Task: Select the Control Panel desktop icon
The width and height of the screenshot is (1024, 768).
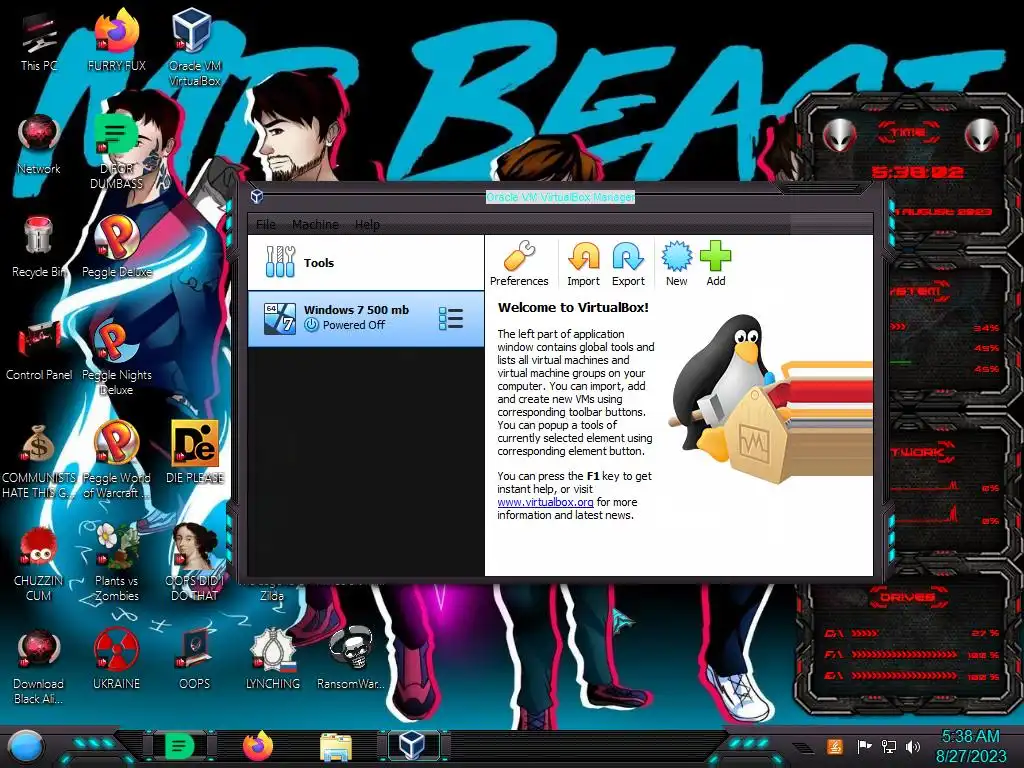Action: click(x=39, y=351)
